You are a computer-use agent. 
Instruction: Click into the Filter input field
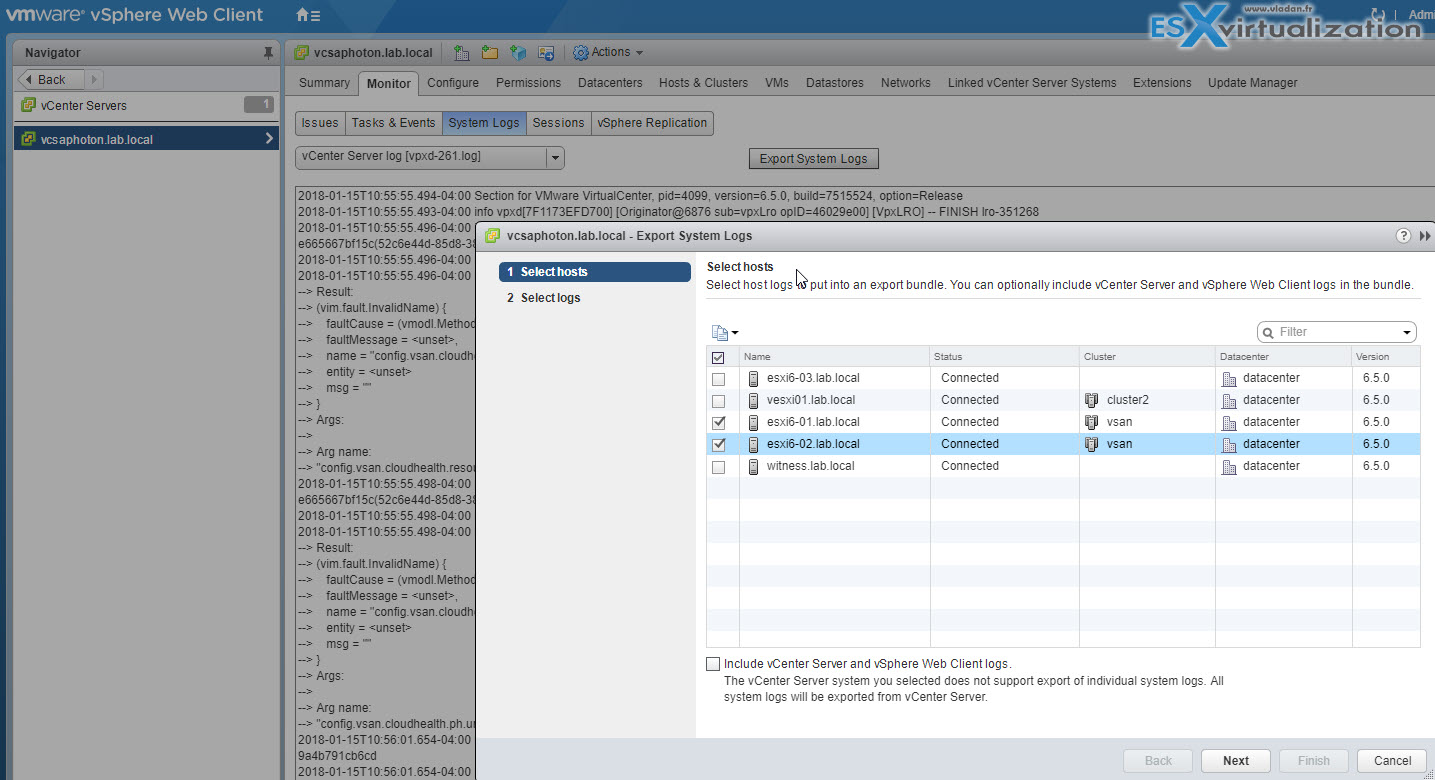[1337, 332]
